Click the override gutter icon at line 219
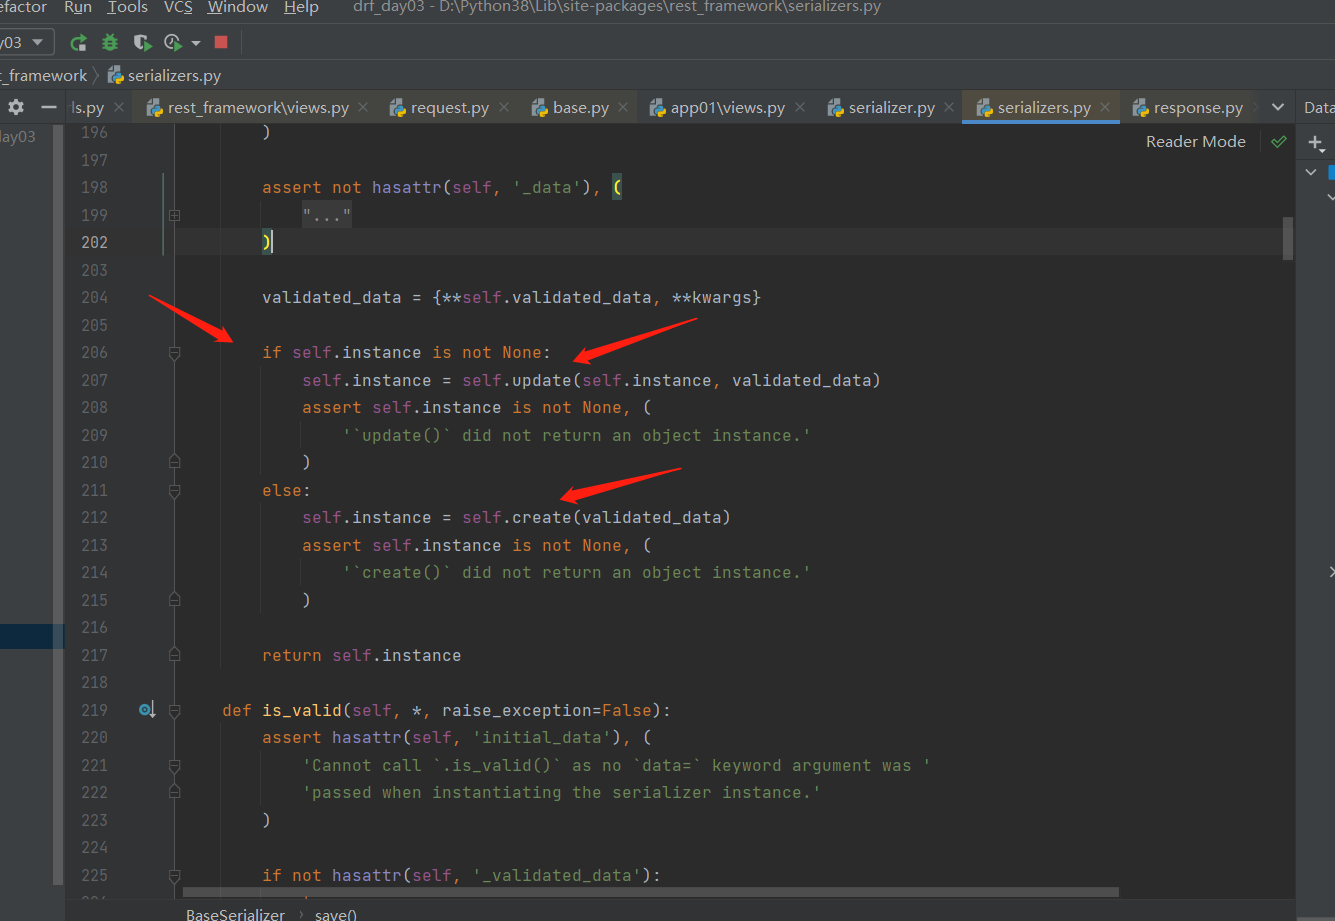The width and height of the screenshot is (1335, 921). click(146, 710)
